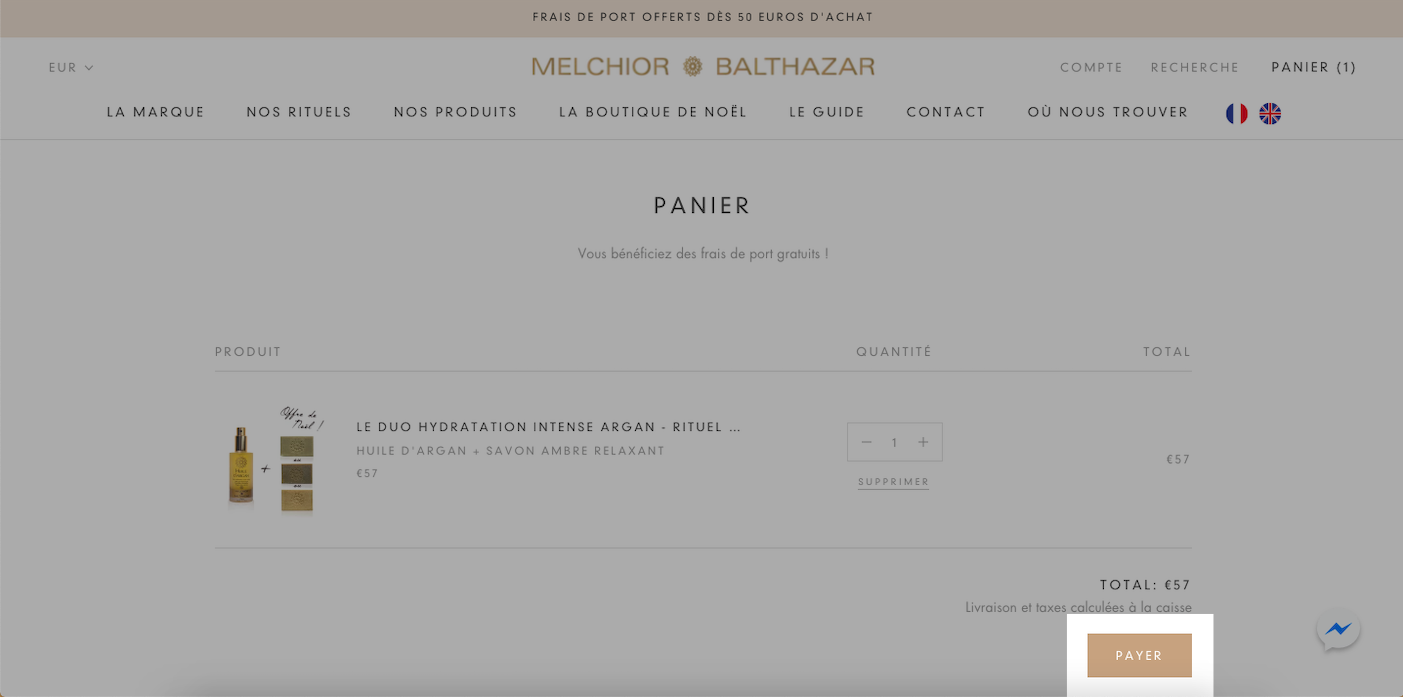This screenshot has width=1403, height=697.
Task: Remove item with Supprimer link
Action: point(893,482)
